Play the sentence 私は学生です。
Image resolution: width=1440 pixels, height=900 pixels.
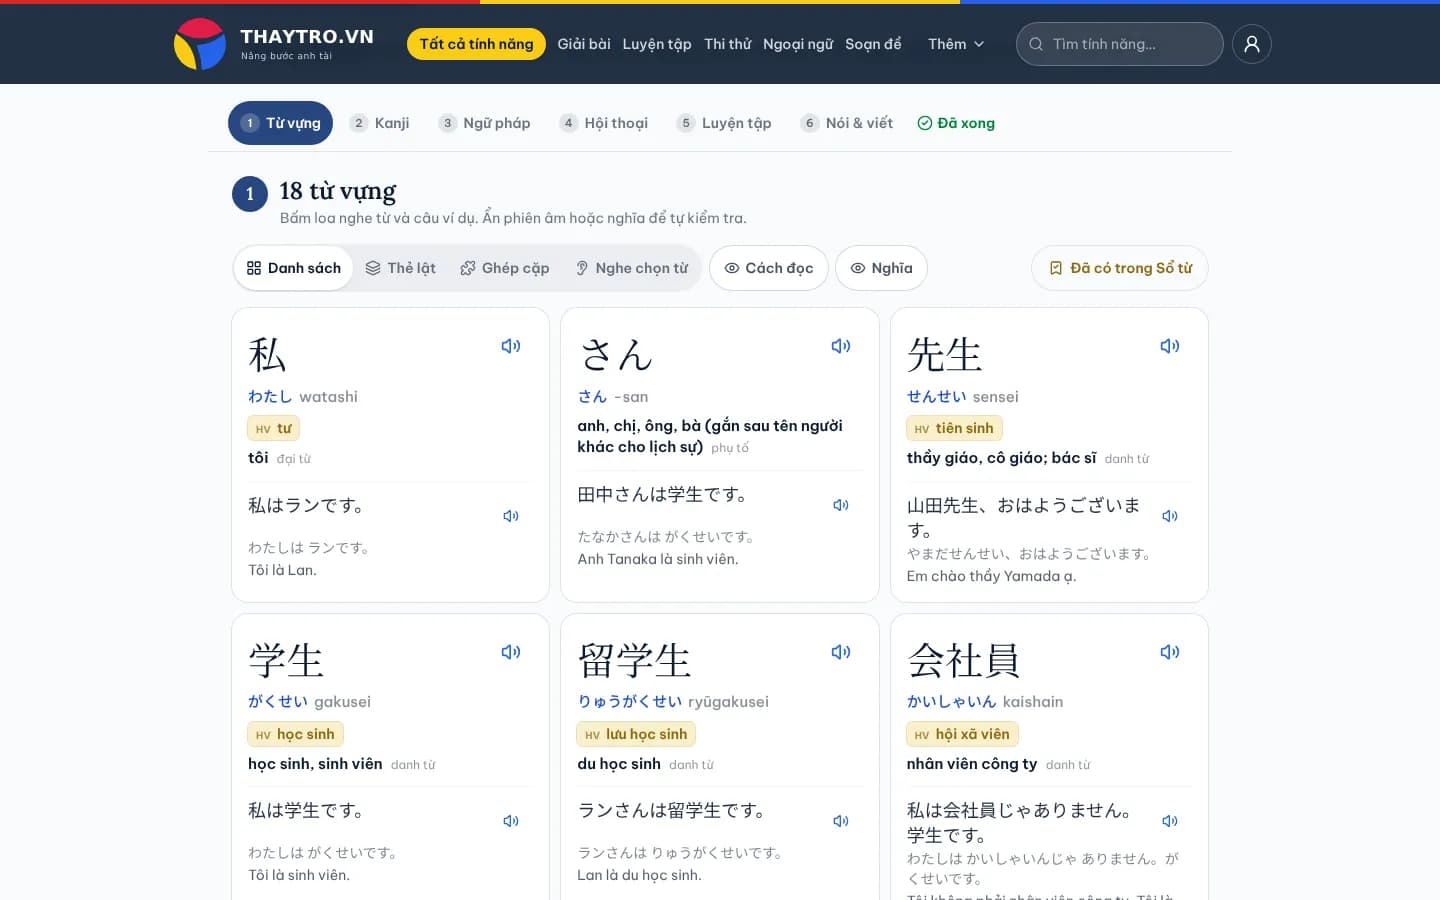[511, 821]
